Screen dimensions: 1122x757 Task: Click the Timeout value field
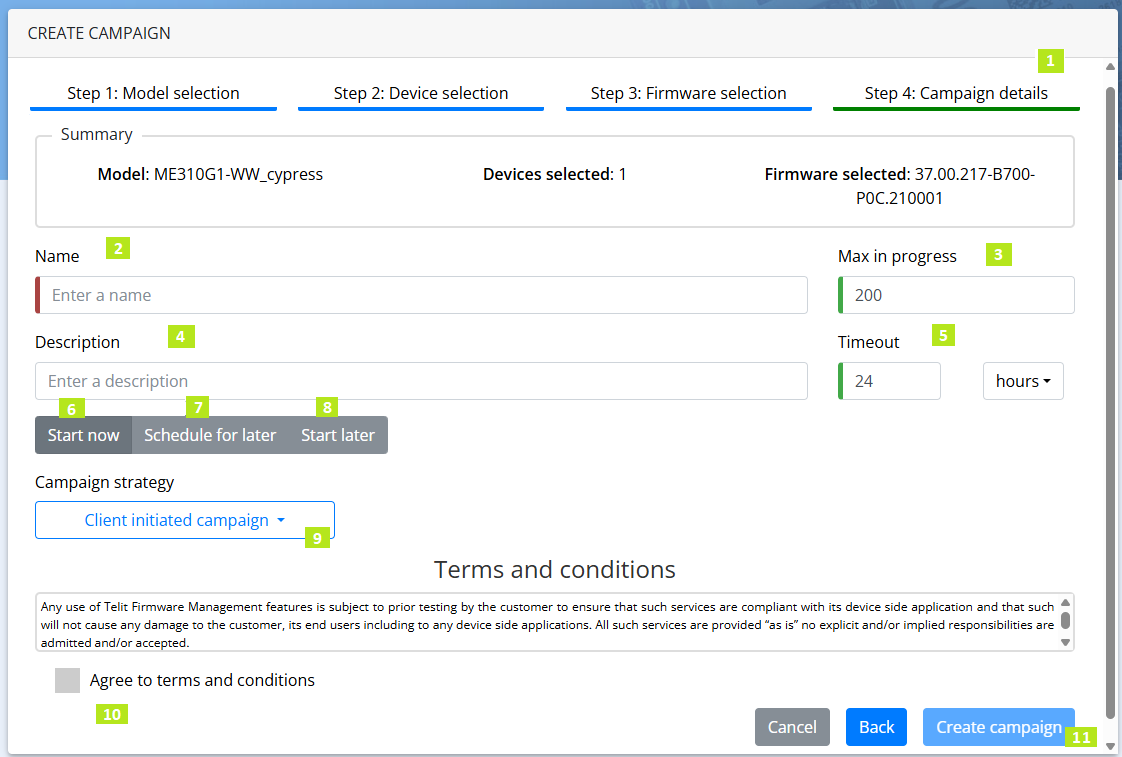pyautogui.click(x=889, y=381)
